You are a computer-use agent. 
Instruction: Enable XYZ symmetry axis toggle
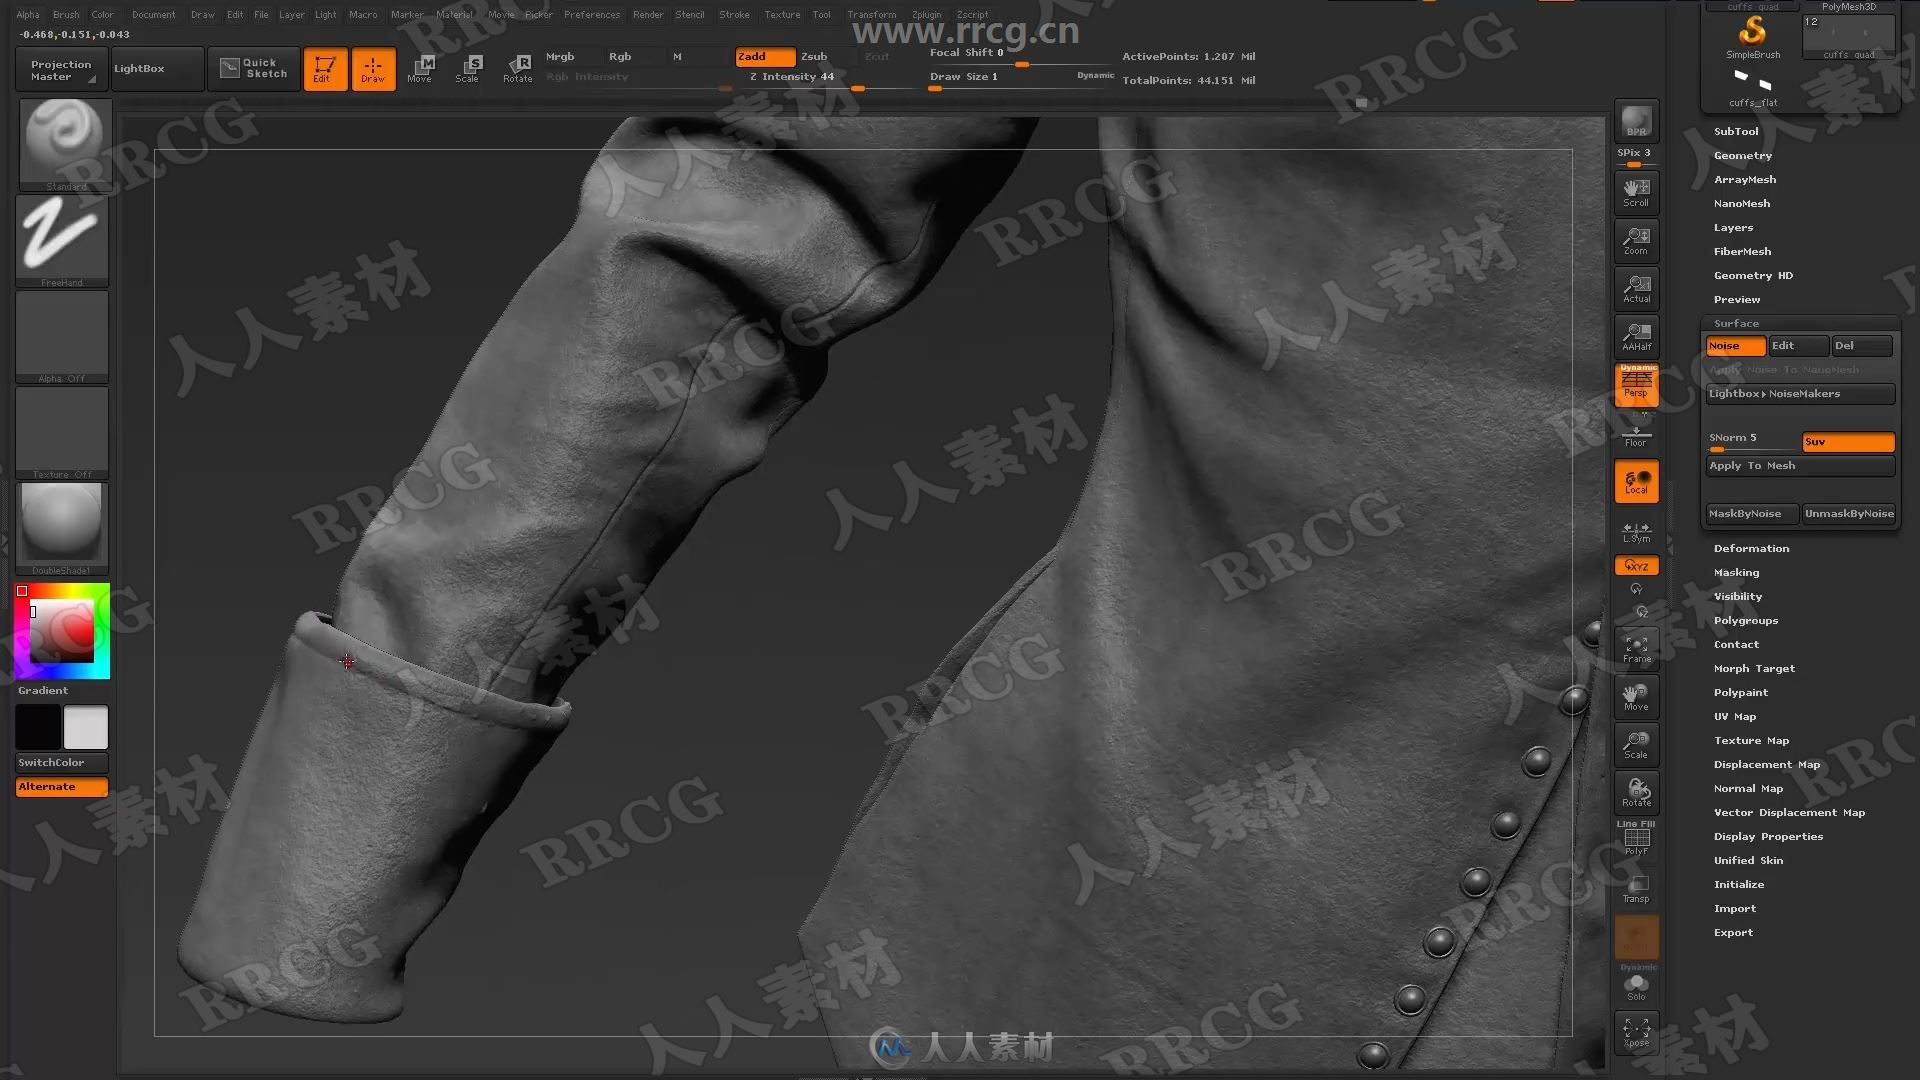(1636, 566)
